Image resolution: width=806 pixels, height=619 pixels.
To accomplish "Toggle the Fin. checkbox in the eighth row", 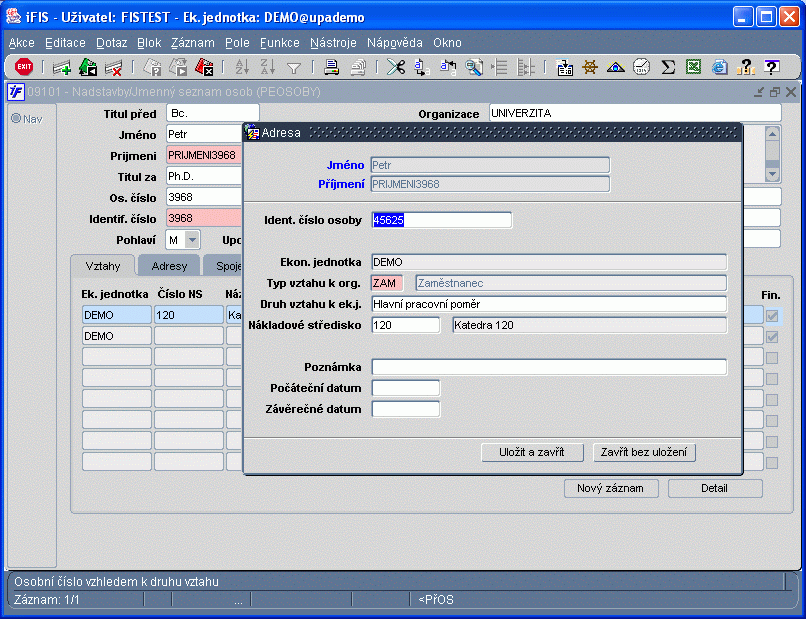I will coord(772,463).
